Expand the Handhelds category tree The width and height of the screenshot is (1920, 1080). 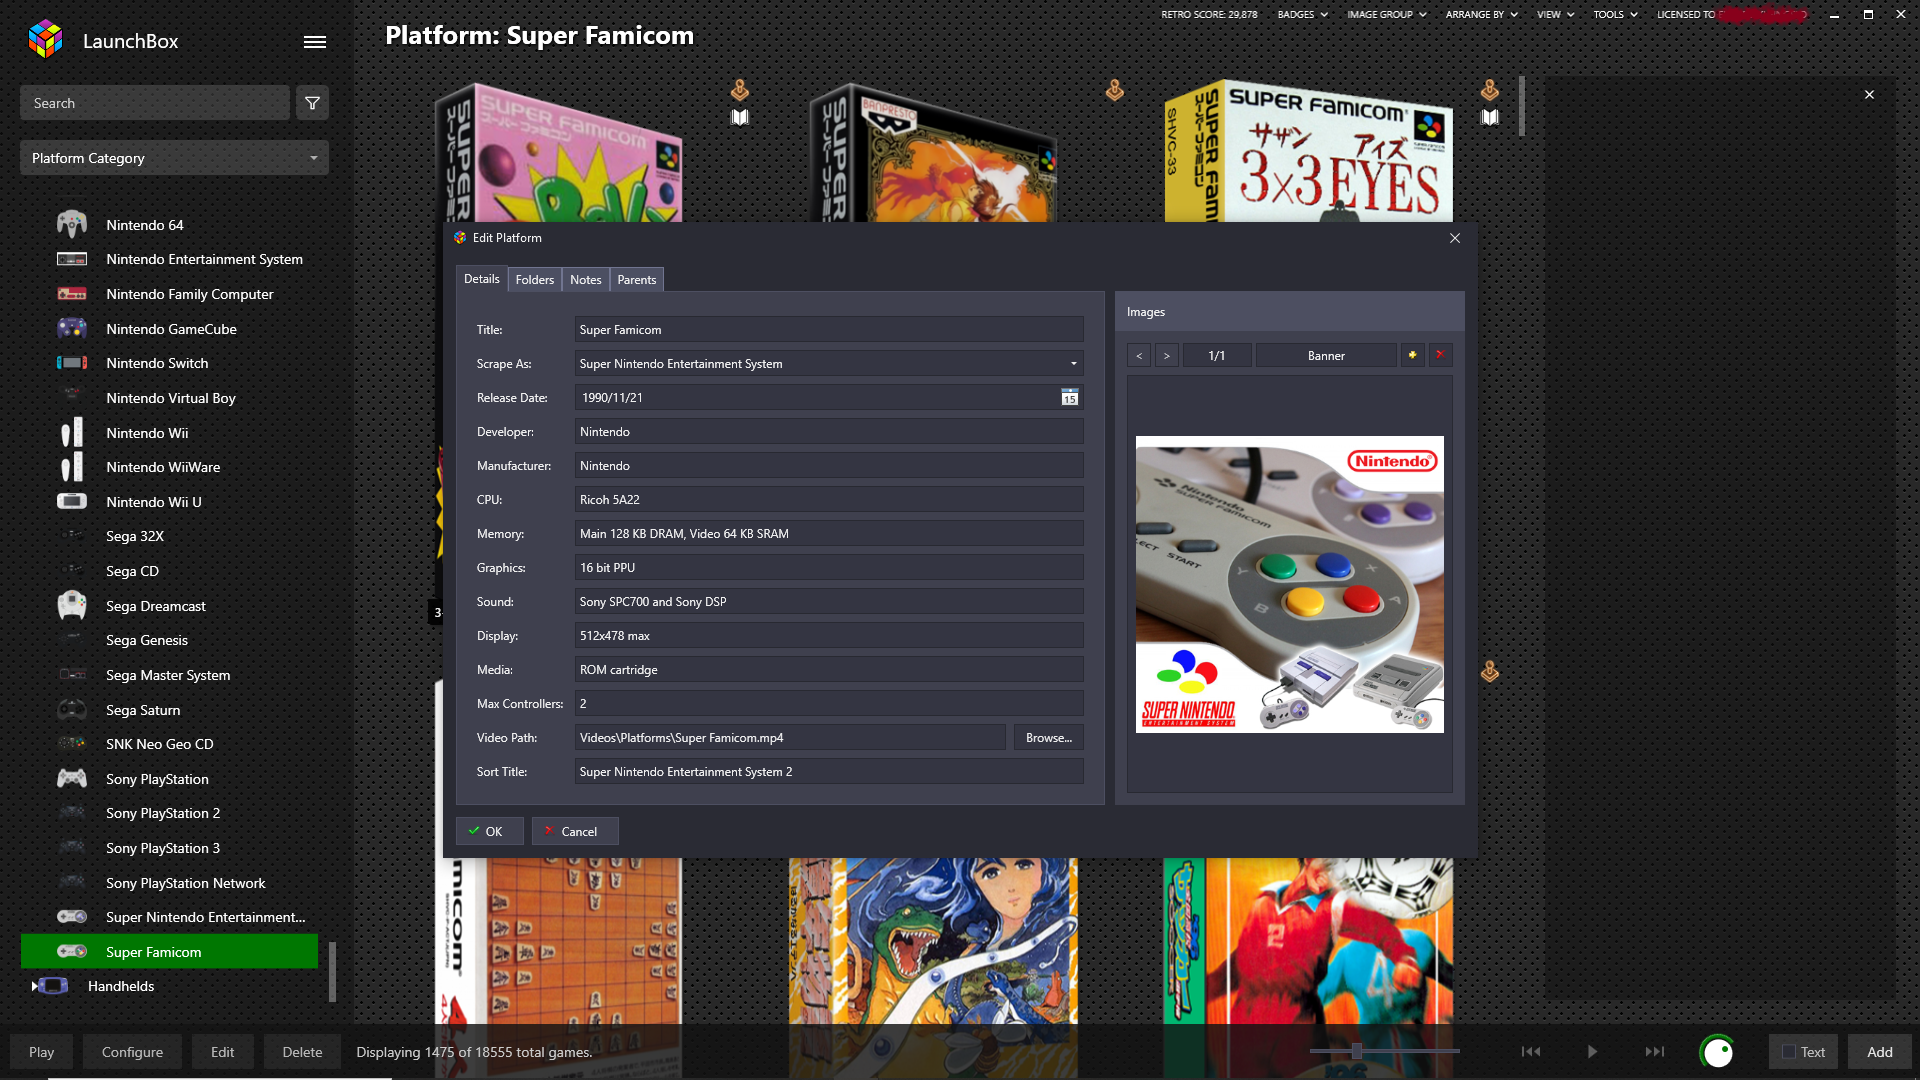(x=34, y=986)
